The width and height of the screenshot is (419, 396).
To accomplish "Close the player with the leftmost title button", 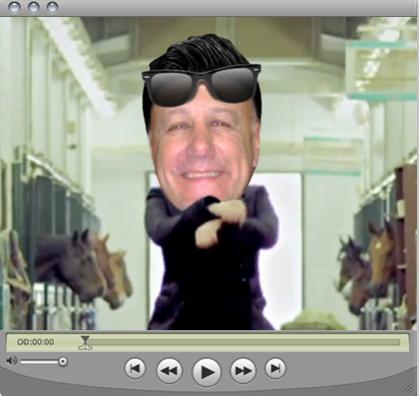I will 14,7.
